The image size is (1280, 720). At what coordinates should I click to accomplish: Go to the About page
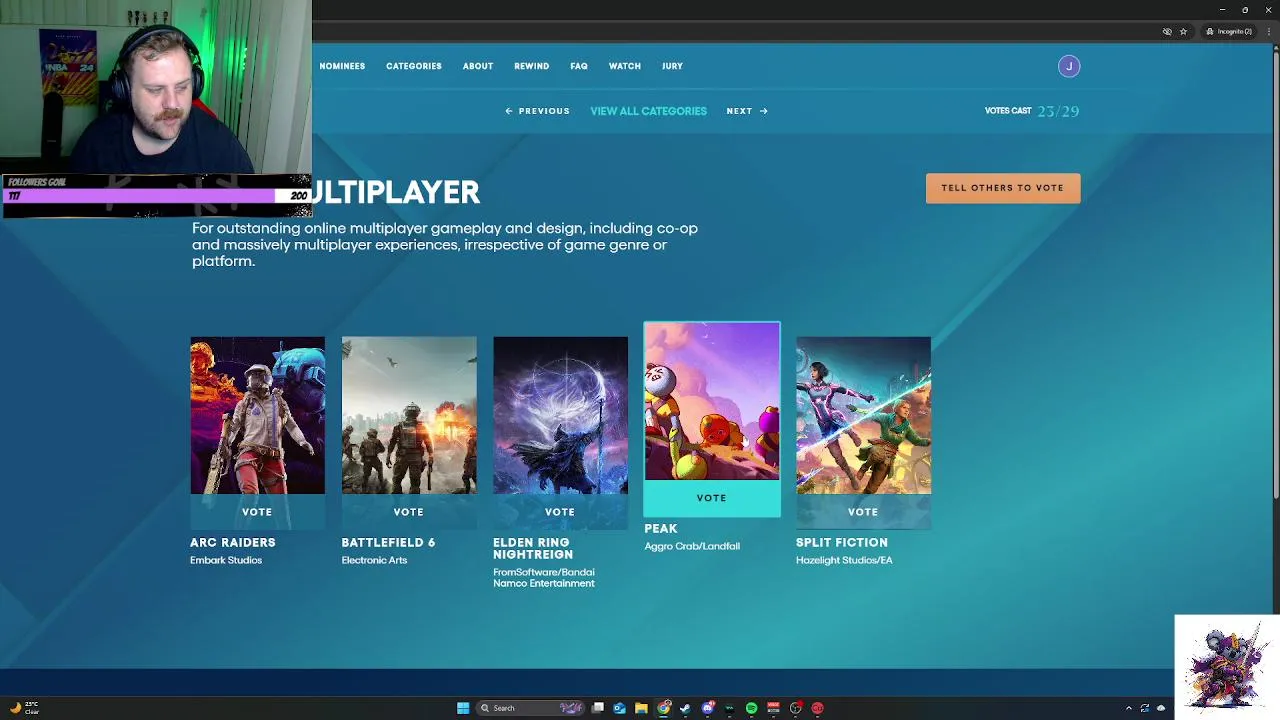[478, 66]
